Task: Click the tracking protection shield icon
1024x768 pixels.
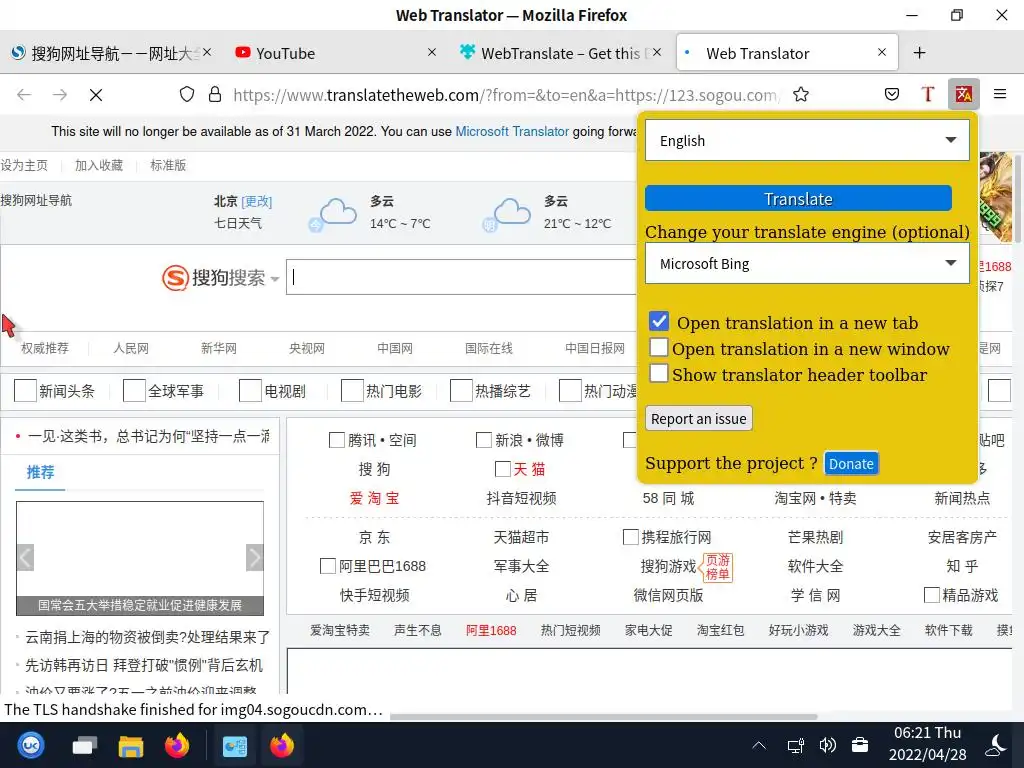Action: pos(187,95)
